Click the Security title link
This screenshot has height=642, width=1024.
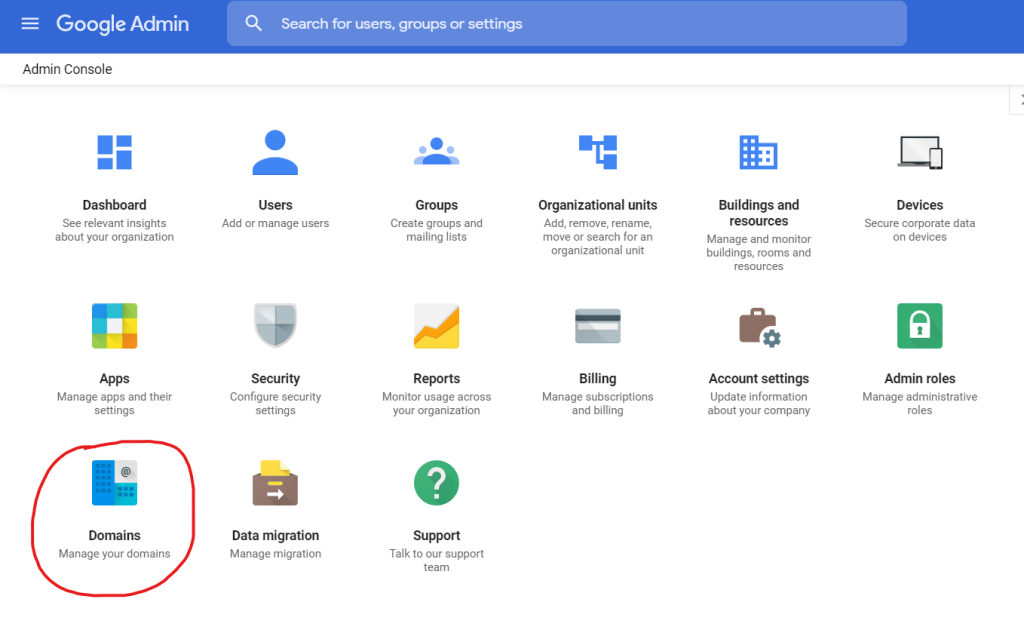coord(275,379)
